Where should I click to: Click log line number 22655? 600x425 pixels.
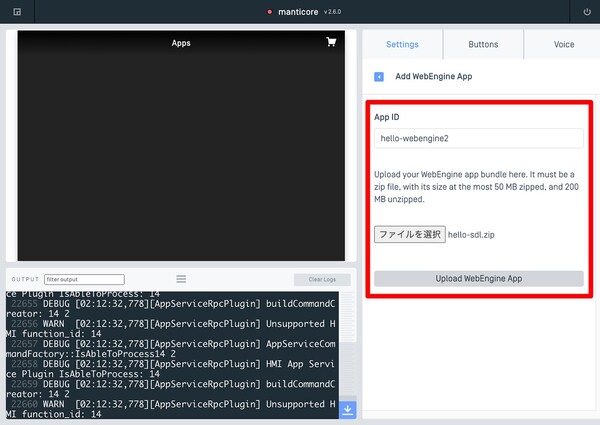point(24,304)
